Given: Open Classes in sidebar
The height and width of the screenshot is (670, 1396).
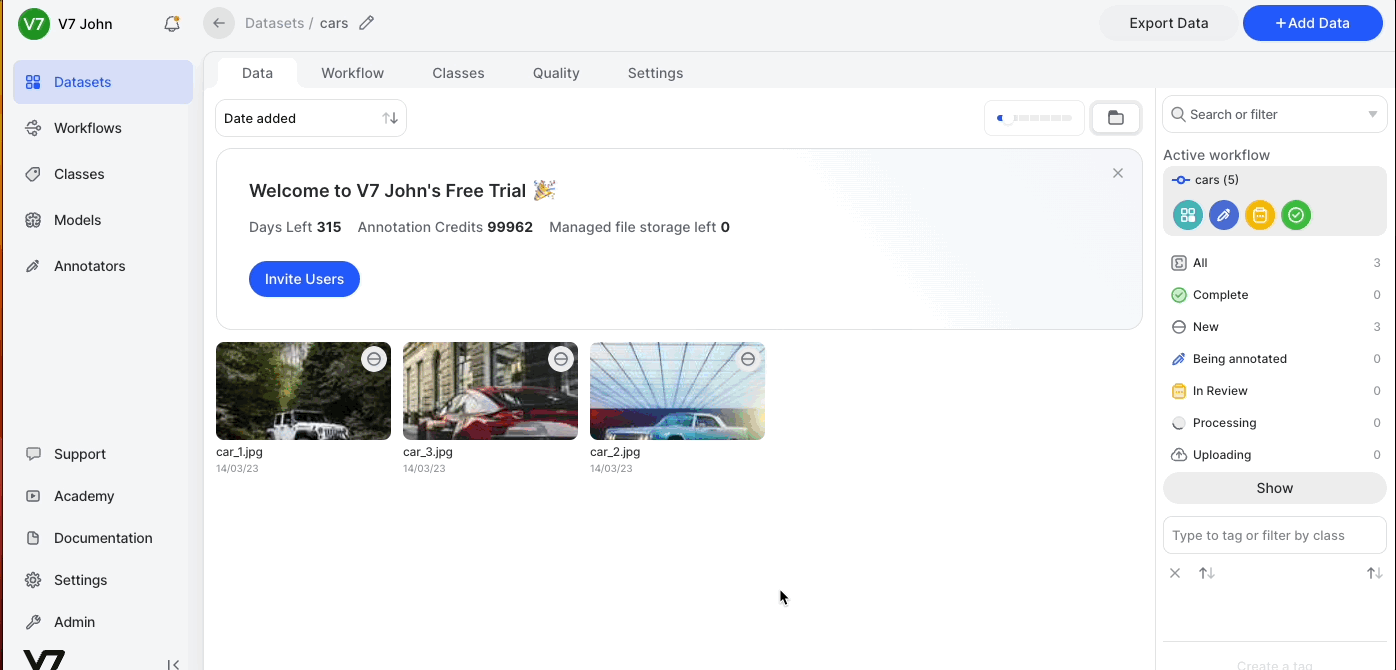Looking at the screenshot, I should click(x=103, y=174).
